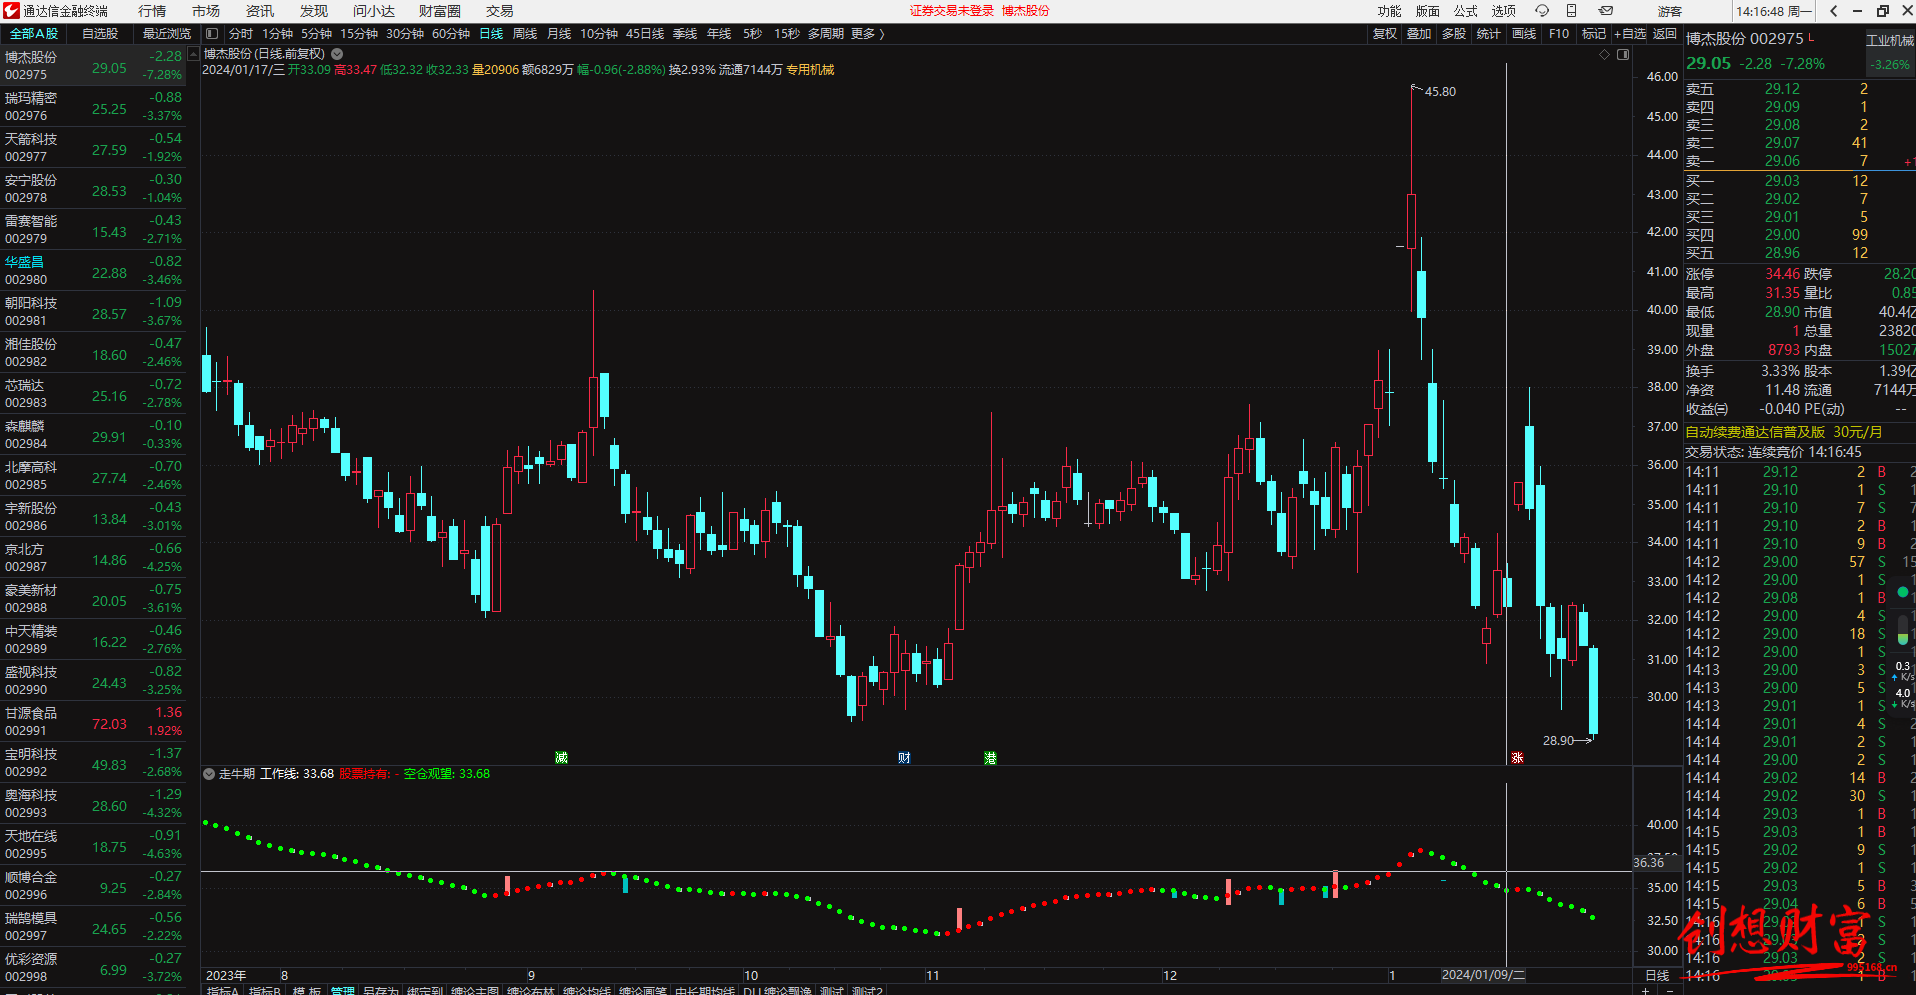Screen dimensions: 1916x995
Task: Select 华盛昌 002980 in stock list
Action: (x=93, y=270)
